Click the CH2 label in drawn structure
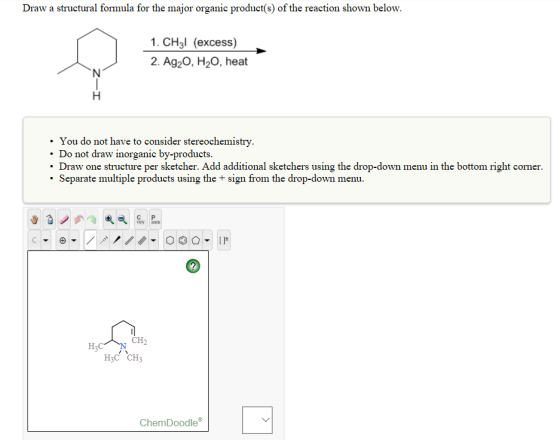Viewport: 560px width, 440px height. 139,340
